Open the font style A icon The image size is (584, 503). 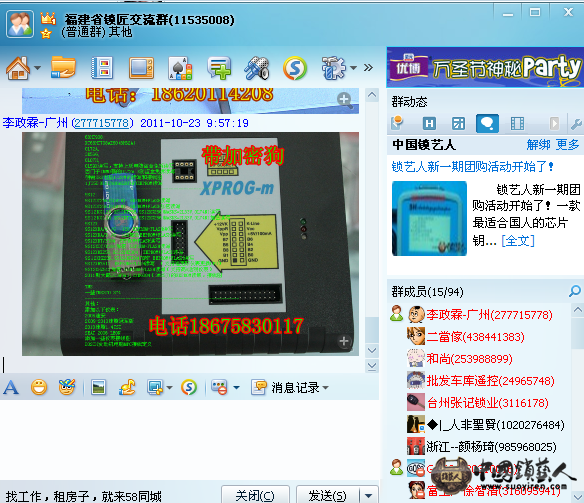tap(11, 388)
